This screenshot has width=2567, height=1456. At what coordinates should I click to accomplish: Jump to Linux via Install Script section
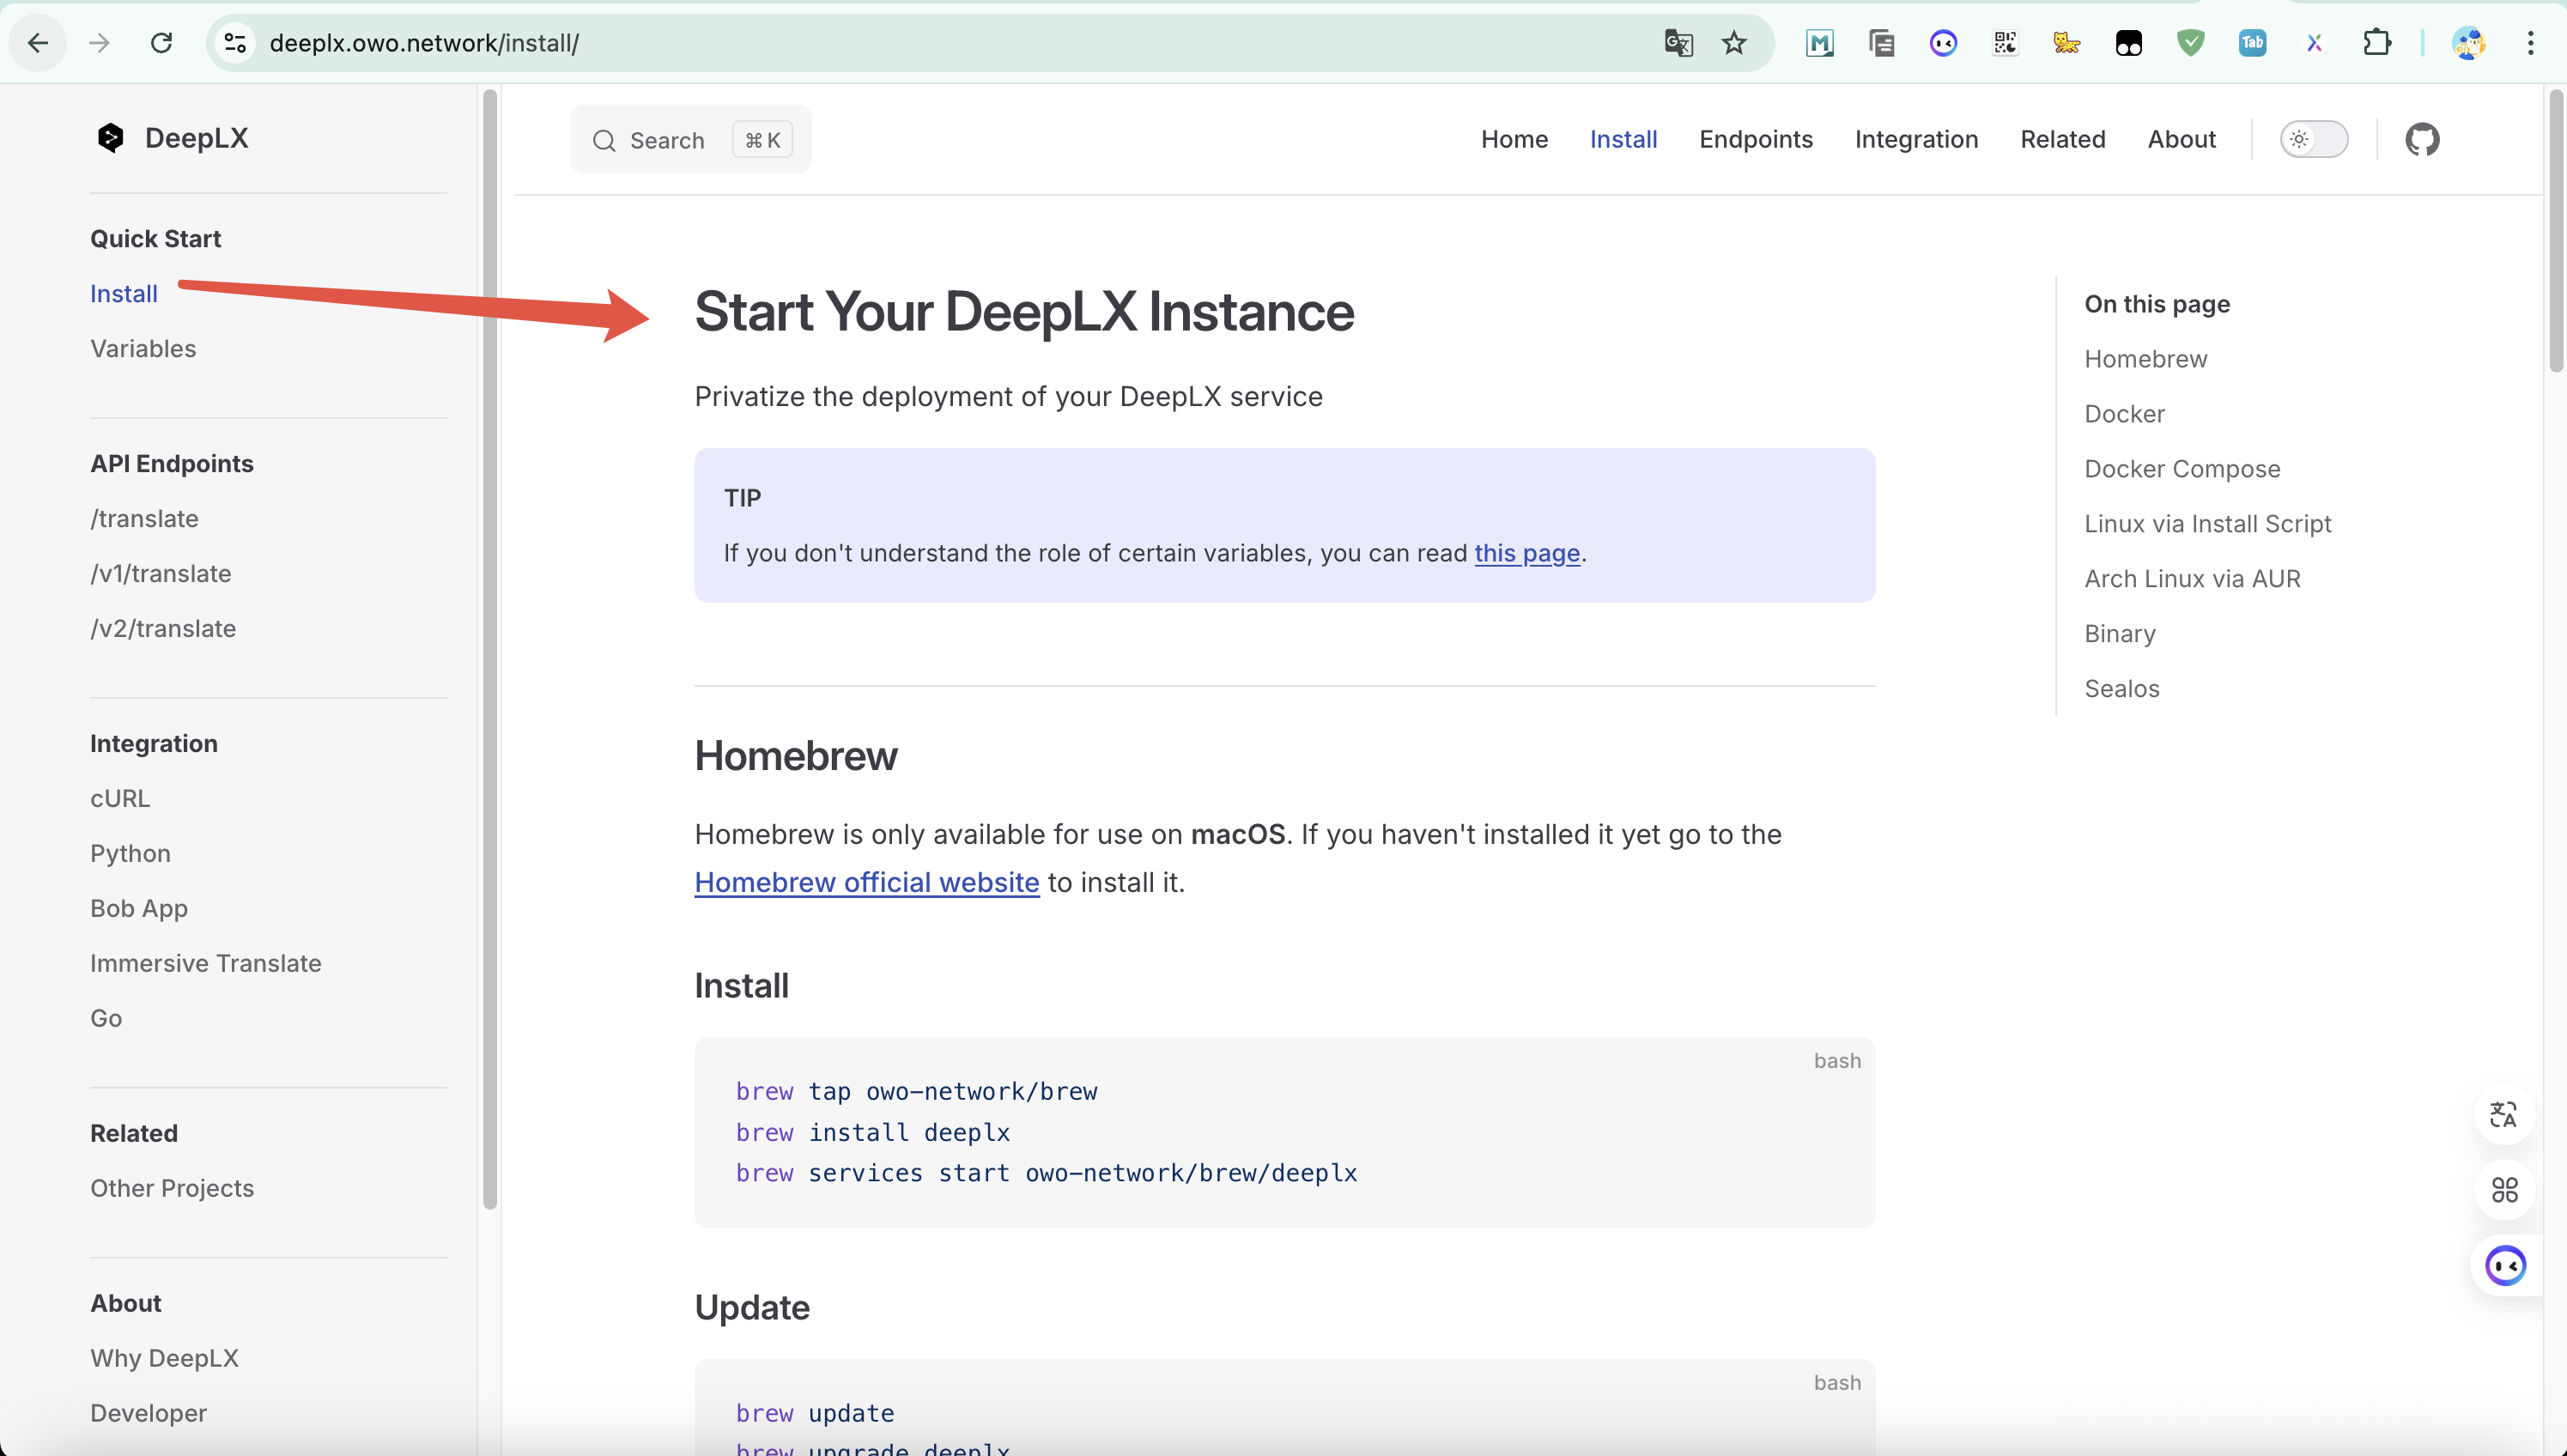tap(2207, 524)
